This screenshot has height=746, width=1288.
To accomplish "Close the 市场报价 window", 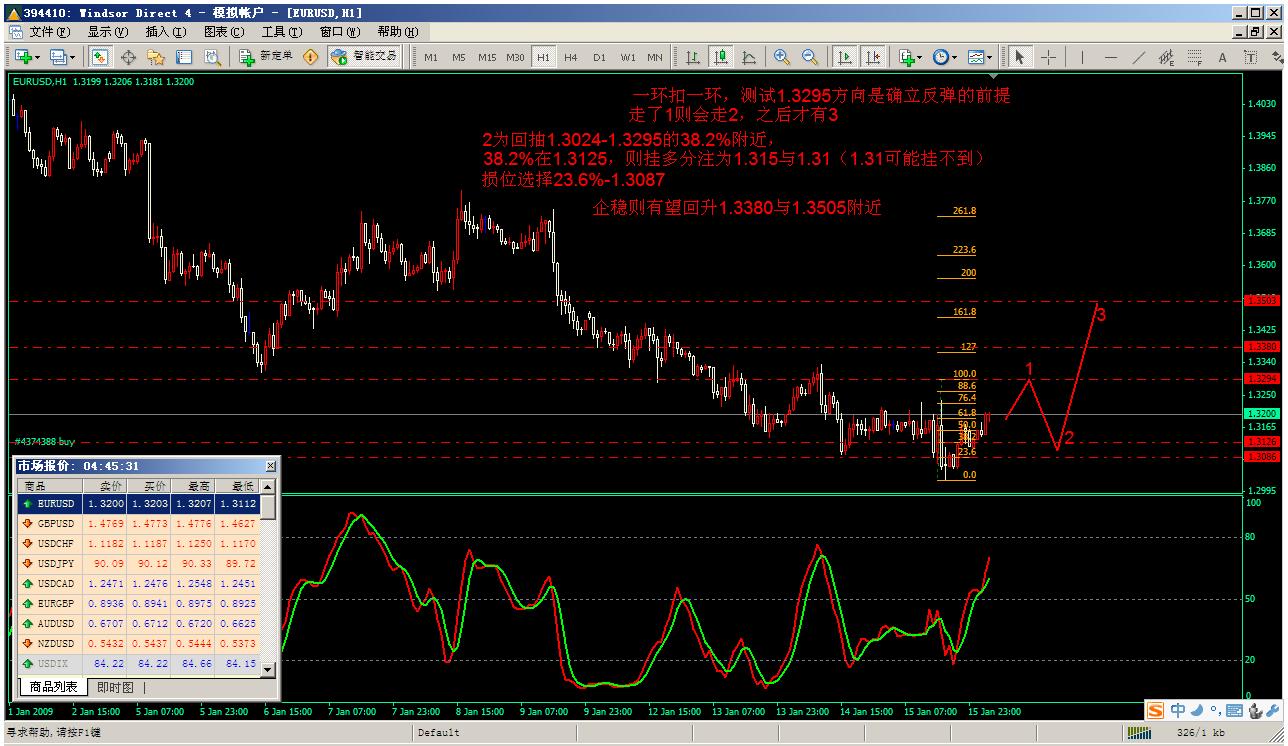I will pyautogui.click(x=271, y=466).
